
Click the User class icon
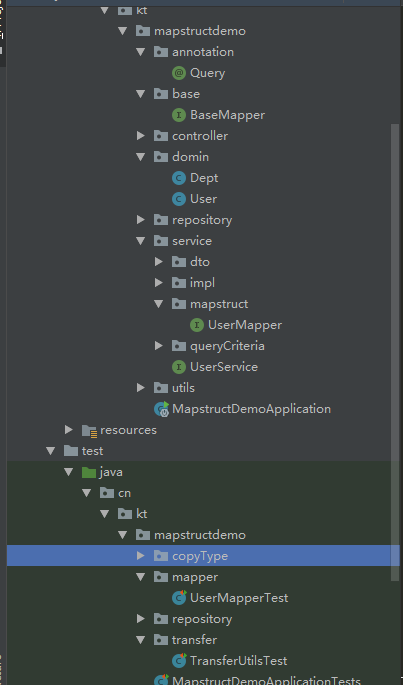click(x=178, y=199)
